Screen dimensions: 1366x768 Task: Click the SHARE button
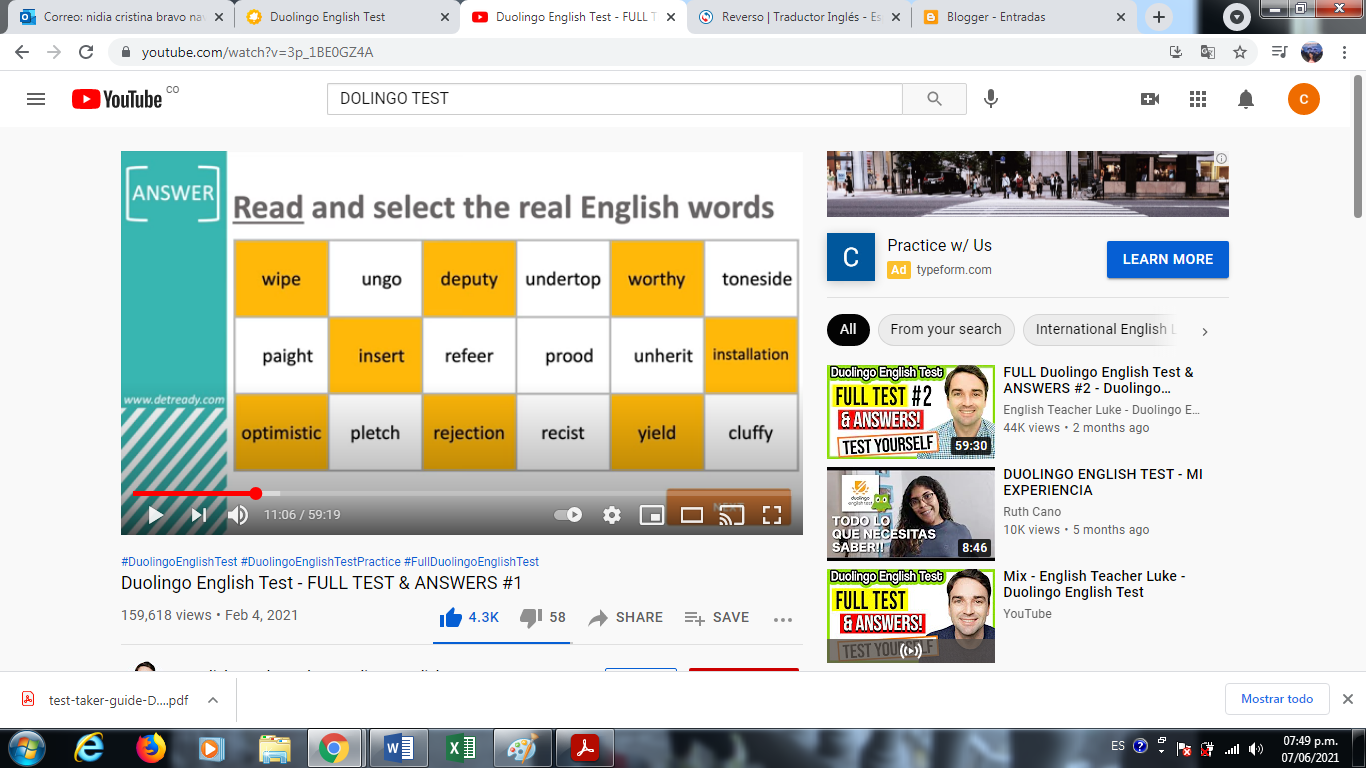pyautogui.click(x=626, y=618)
